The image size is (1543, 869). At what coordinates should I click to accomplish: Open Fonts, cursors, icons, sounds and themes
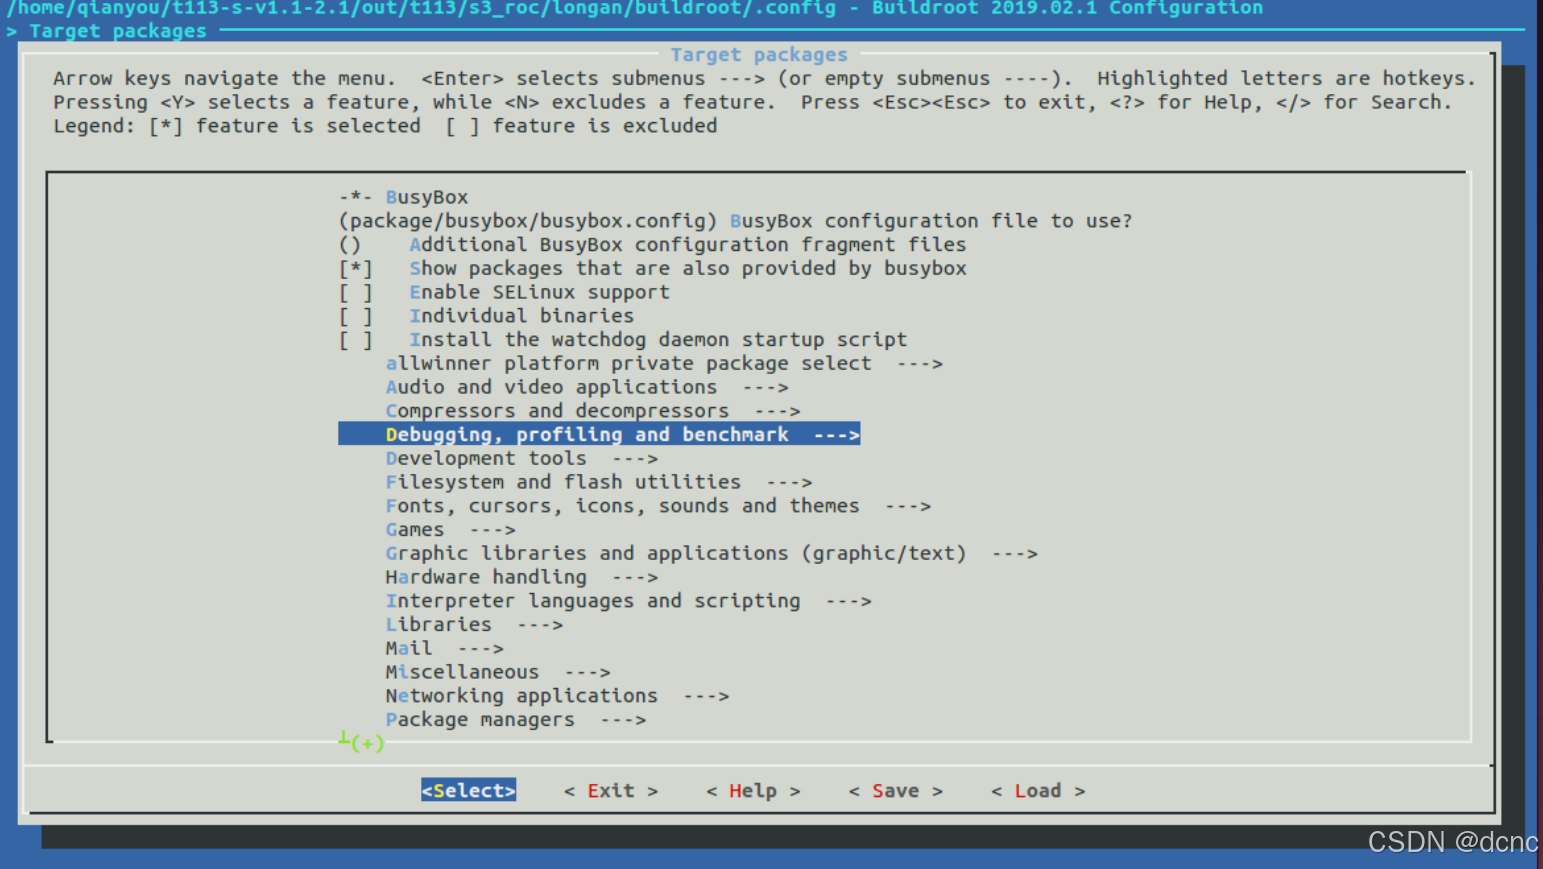click(658, 506)
